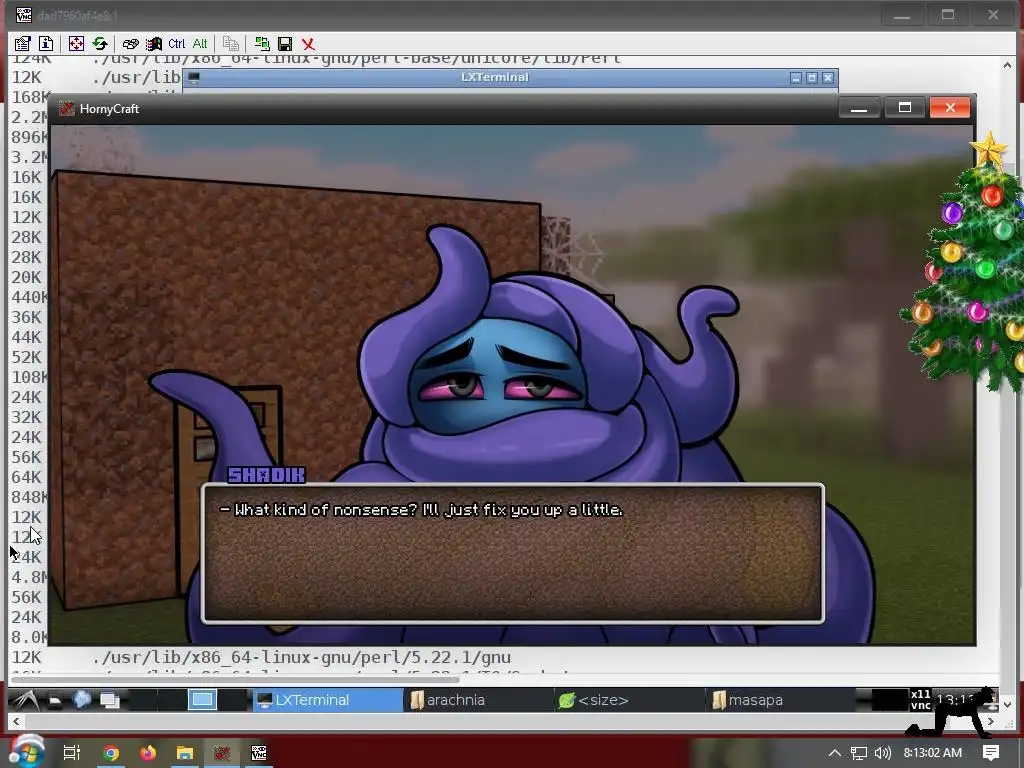
Task: Switch to arachnia in remote taskbar
Action: pos(479,700)
